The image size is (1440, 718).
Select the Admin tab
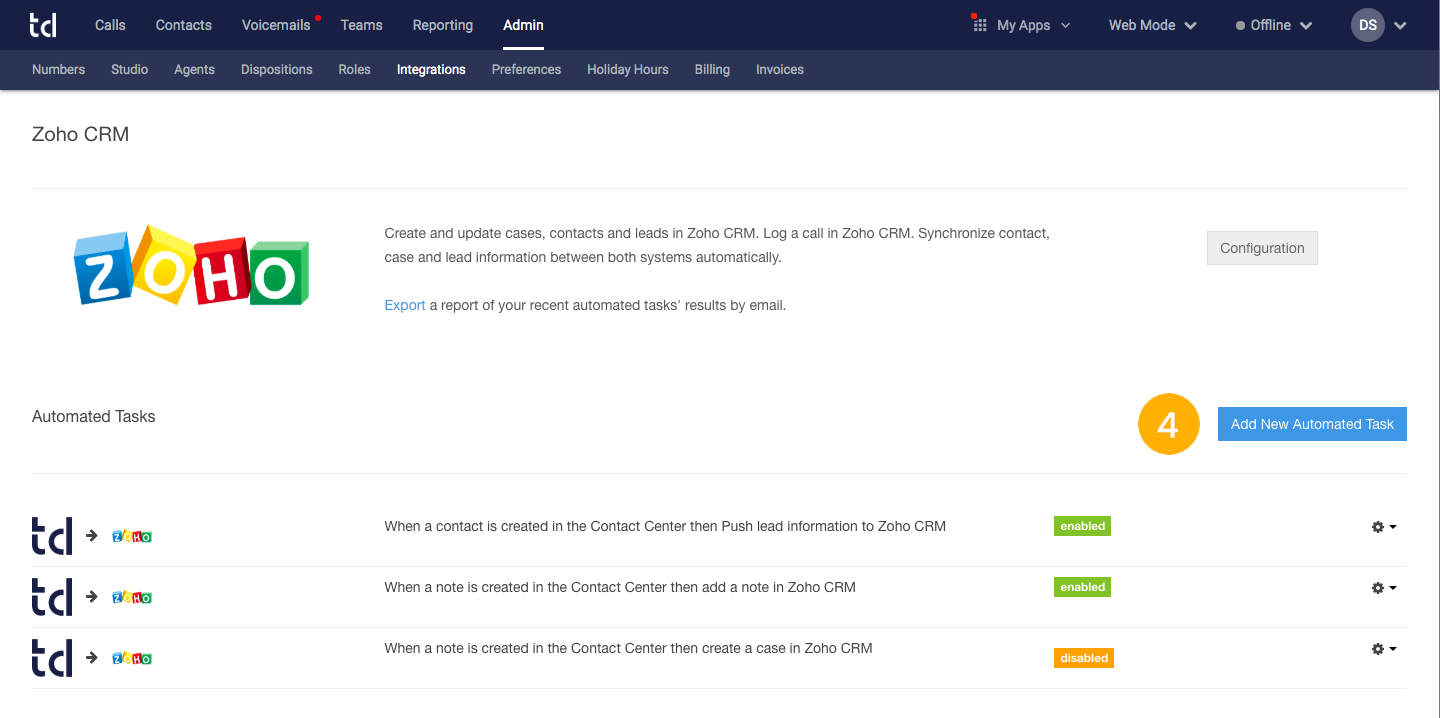(x=523, y=25)
